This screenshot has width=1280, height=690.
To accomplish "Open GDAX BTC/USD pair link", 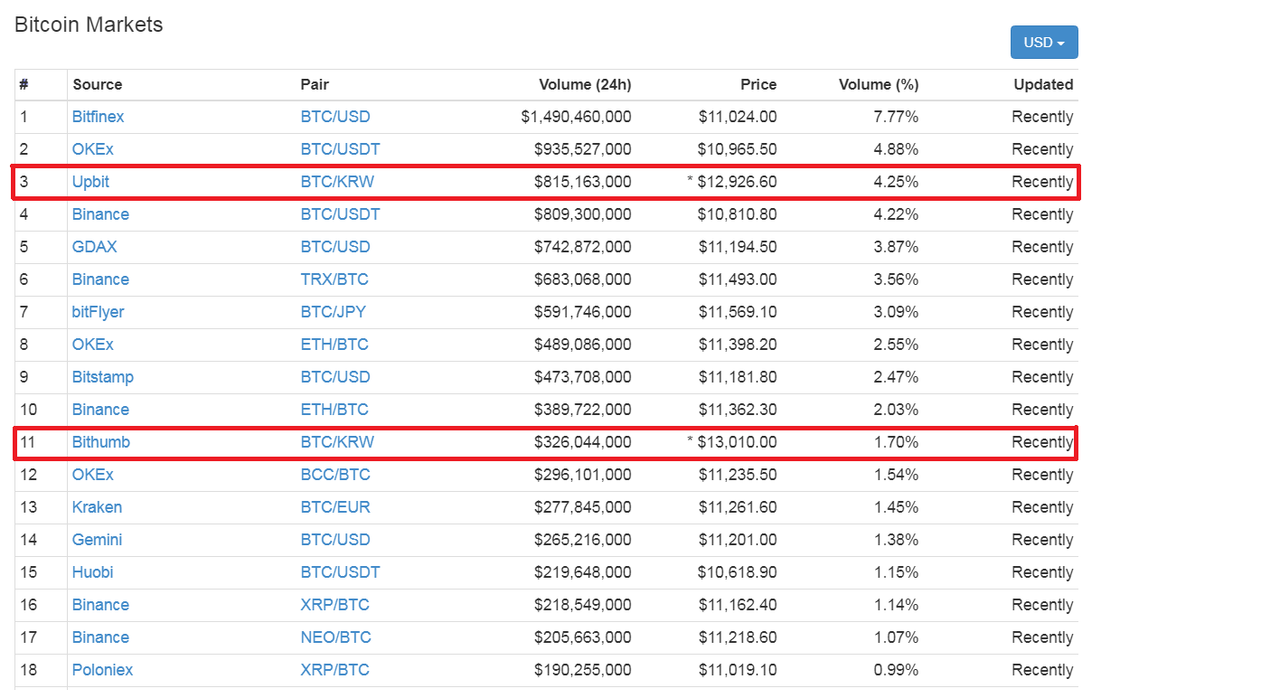I will click(x=335, y=247).
